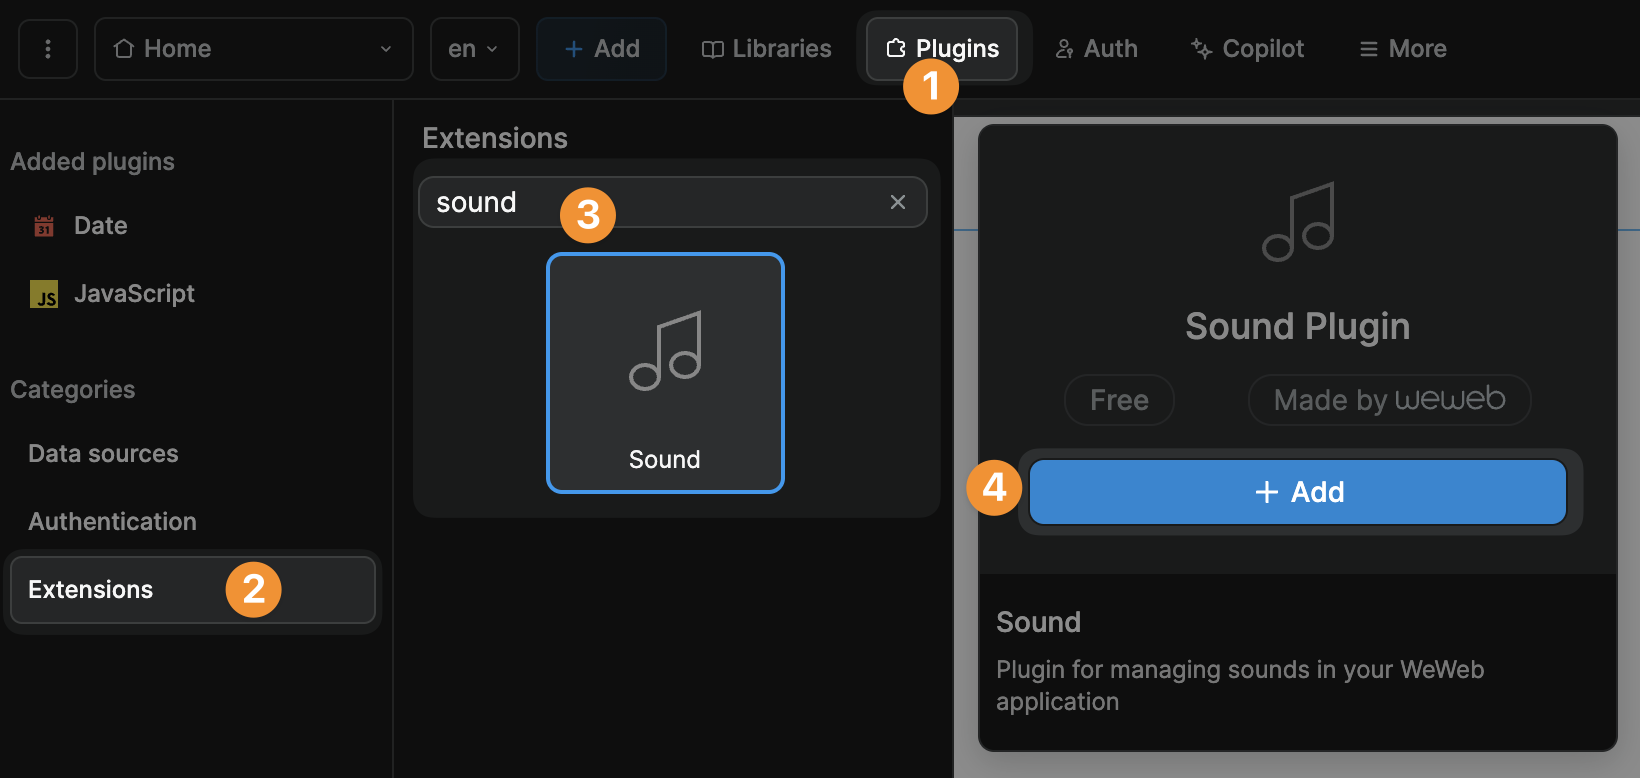Viewport: 1640px width, 778px height.
Task: Click the music note icon in plugin details
Action: click(1298, 222)
